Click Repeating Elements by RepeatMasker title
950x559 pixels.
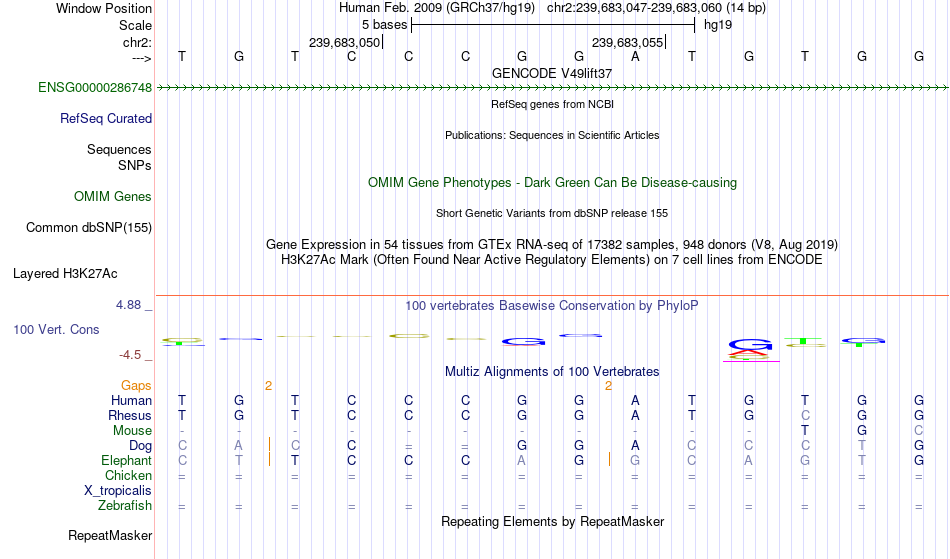point(553,521)
